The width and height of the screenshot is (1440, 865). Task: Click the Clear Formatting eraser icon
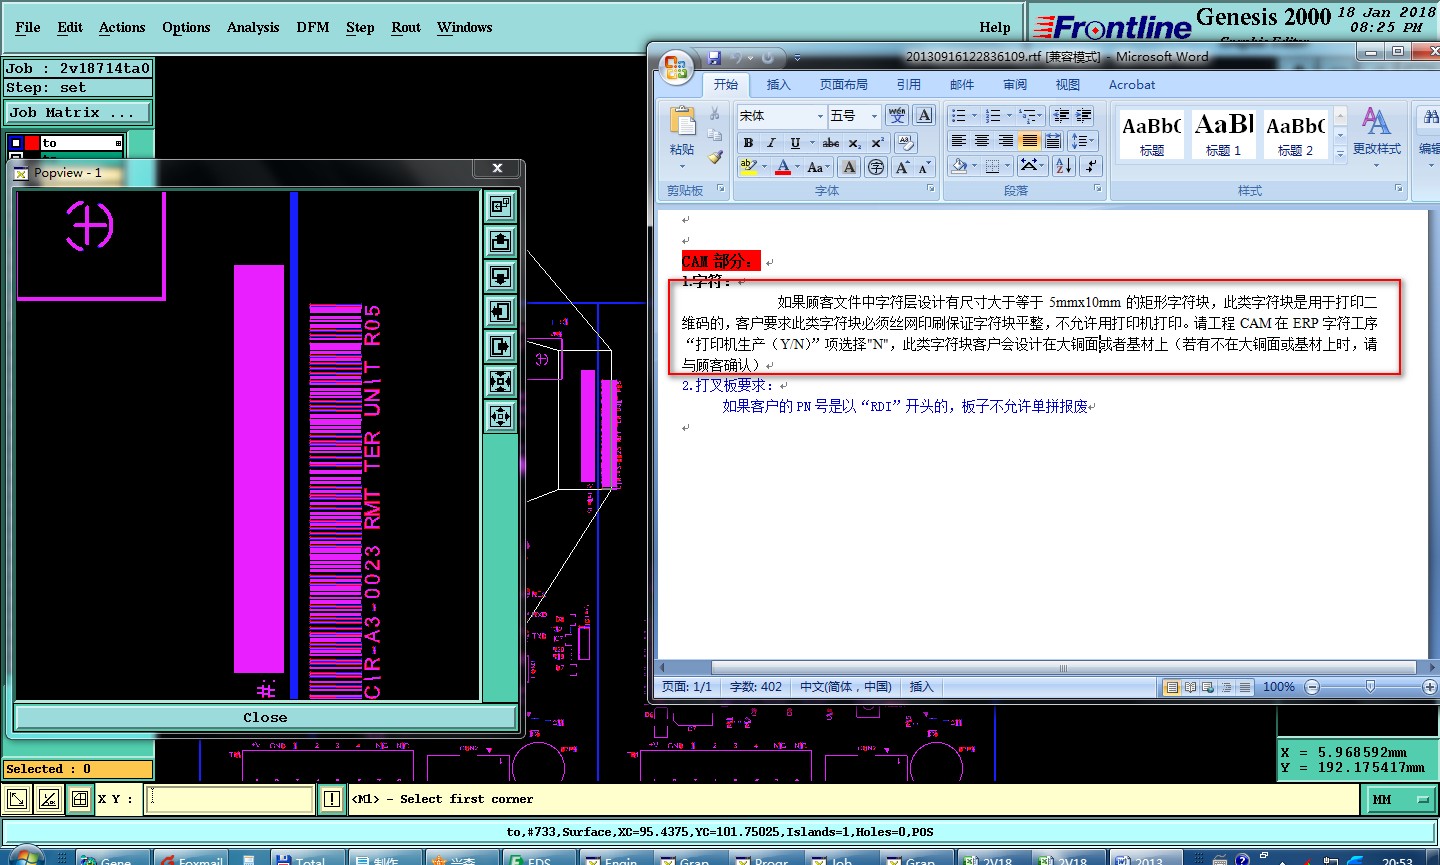click(906, 143)
